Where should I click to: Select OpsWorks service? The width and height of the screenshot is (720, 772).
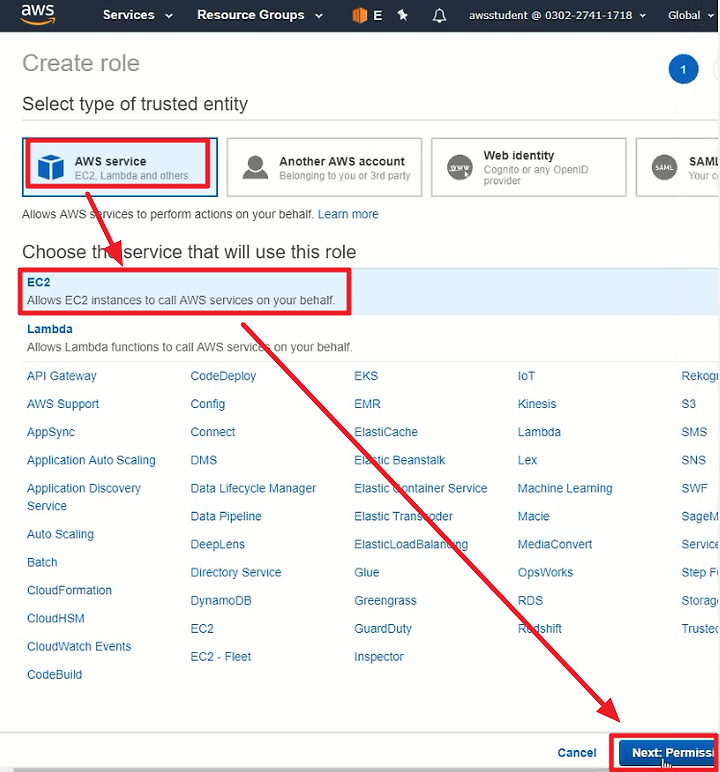[546, 573]
